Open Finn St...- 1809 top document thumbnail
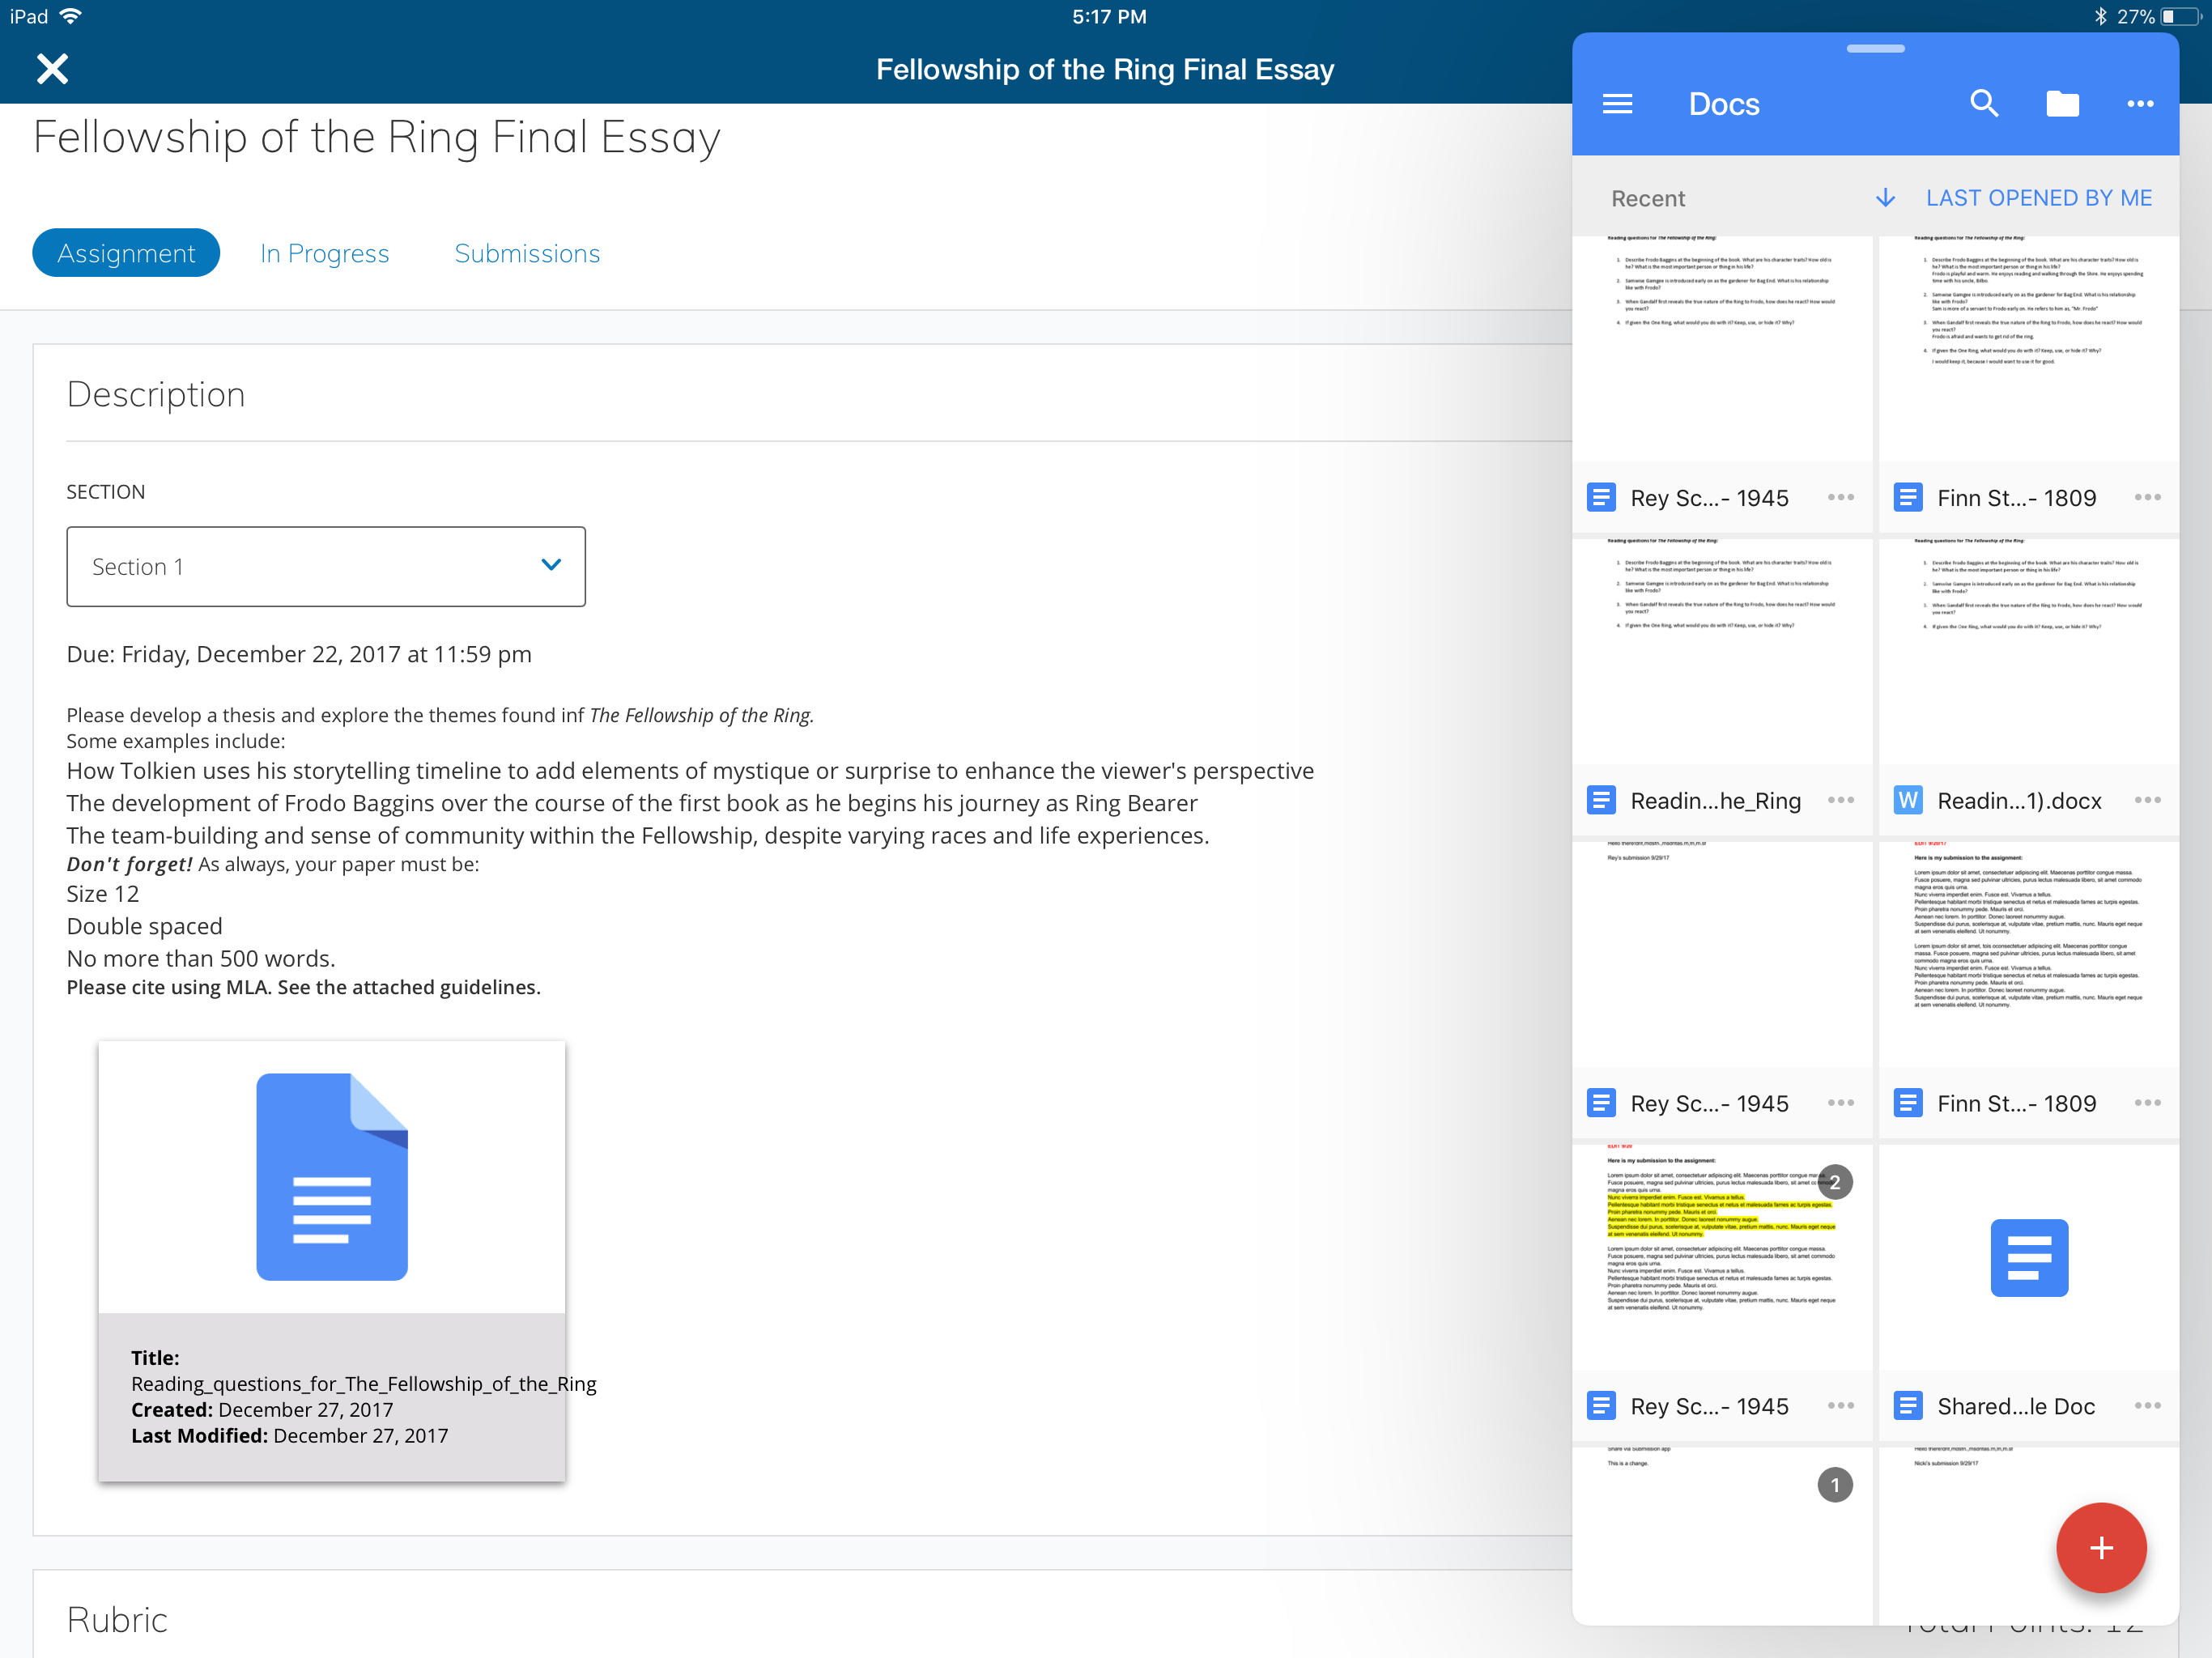This screenshot has height=1658, width=2212. click(x=2028, y=348)
